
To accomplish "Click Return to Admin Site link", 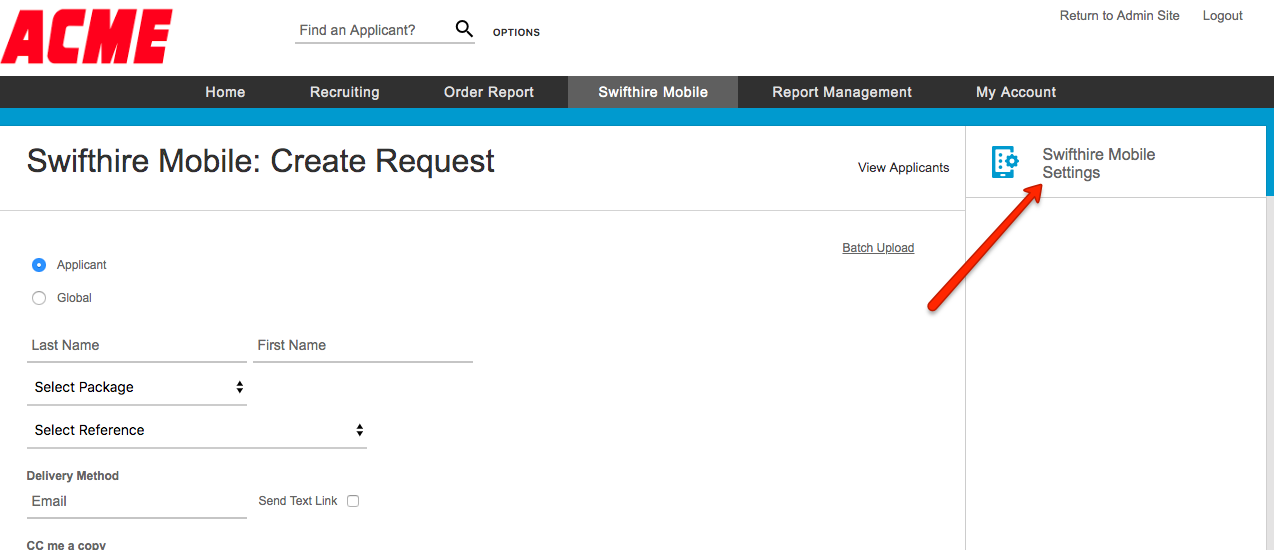I will (x=1120, y=16).
